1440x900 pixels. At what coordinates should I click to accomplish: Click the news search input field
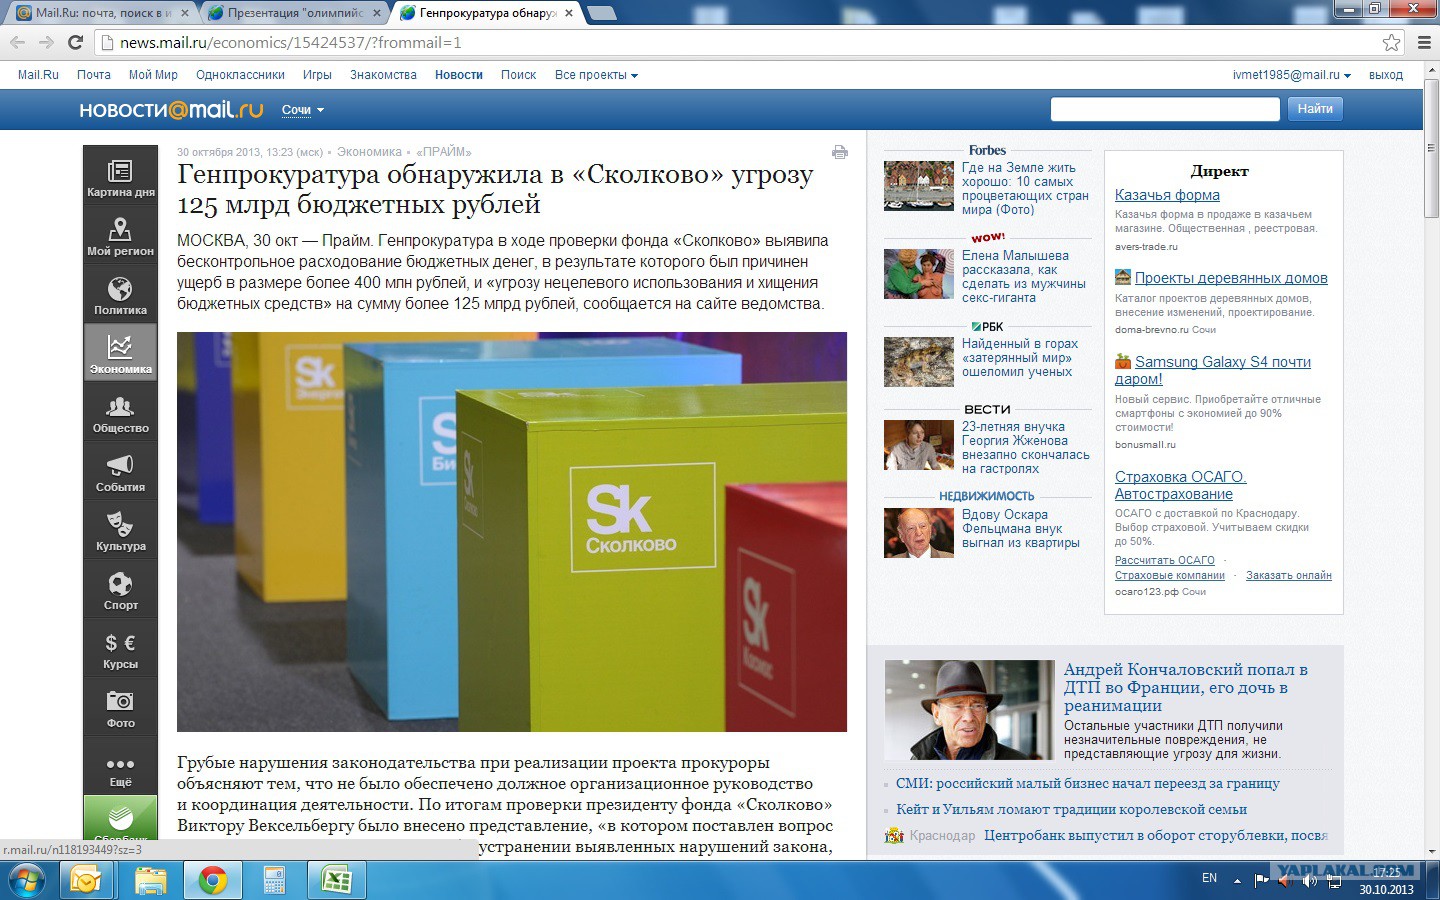[1165, 109]
